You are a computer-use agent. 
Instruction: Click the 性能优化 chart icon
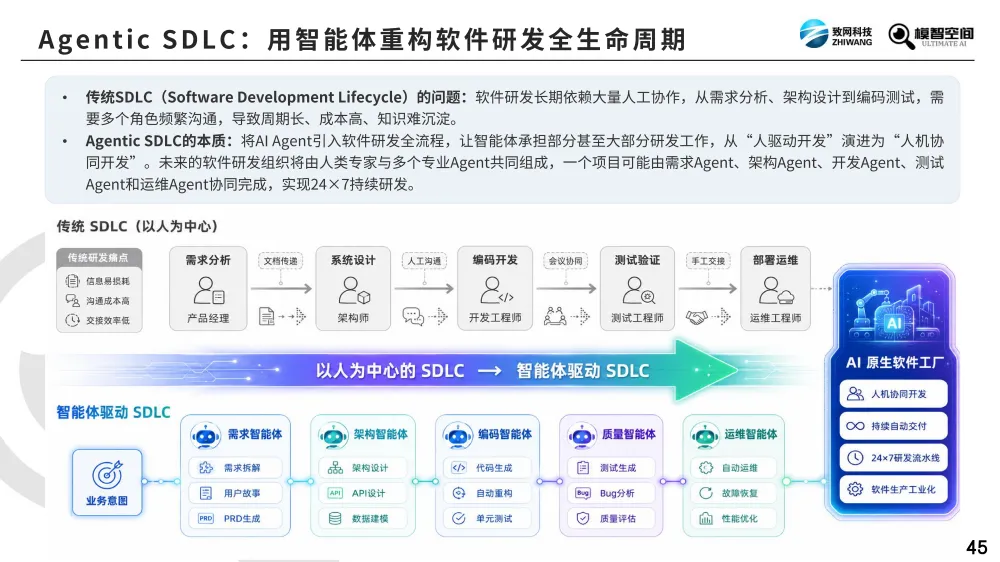(x=705, y=519)
